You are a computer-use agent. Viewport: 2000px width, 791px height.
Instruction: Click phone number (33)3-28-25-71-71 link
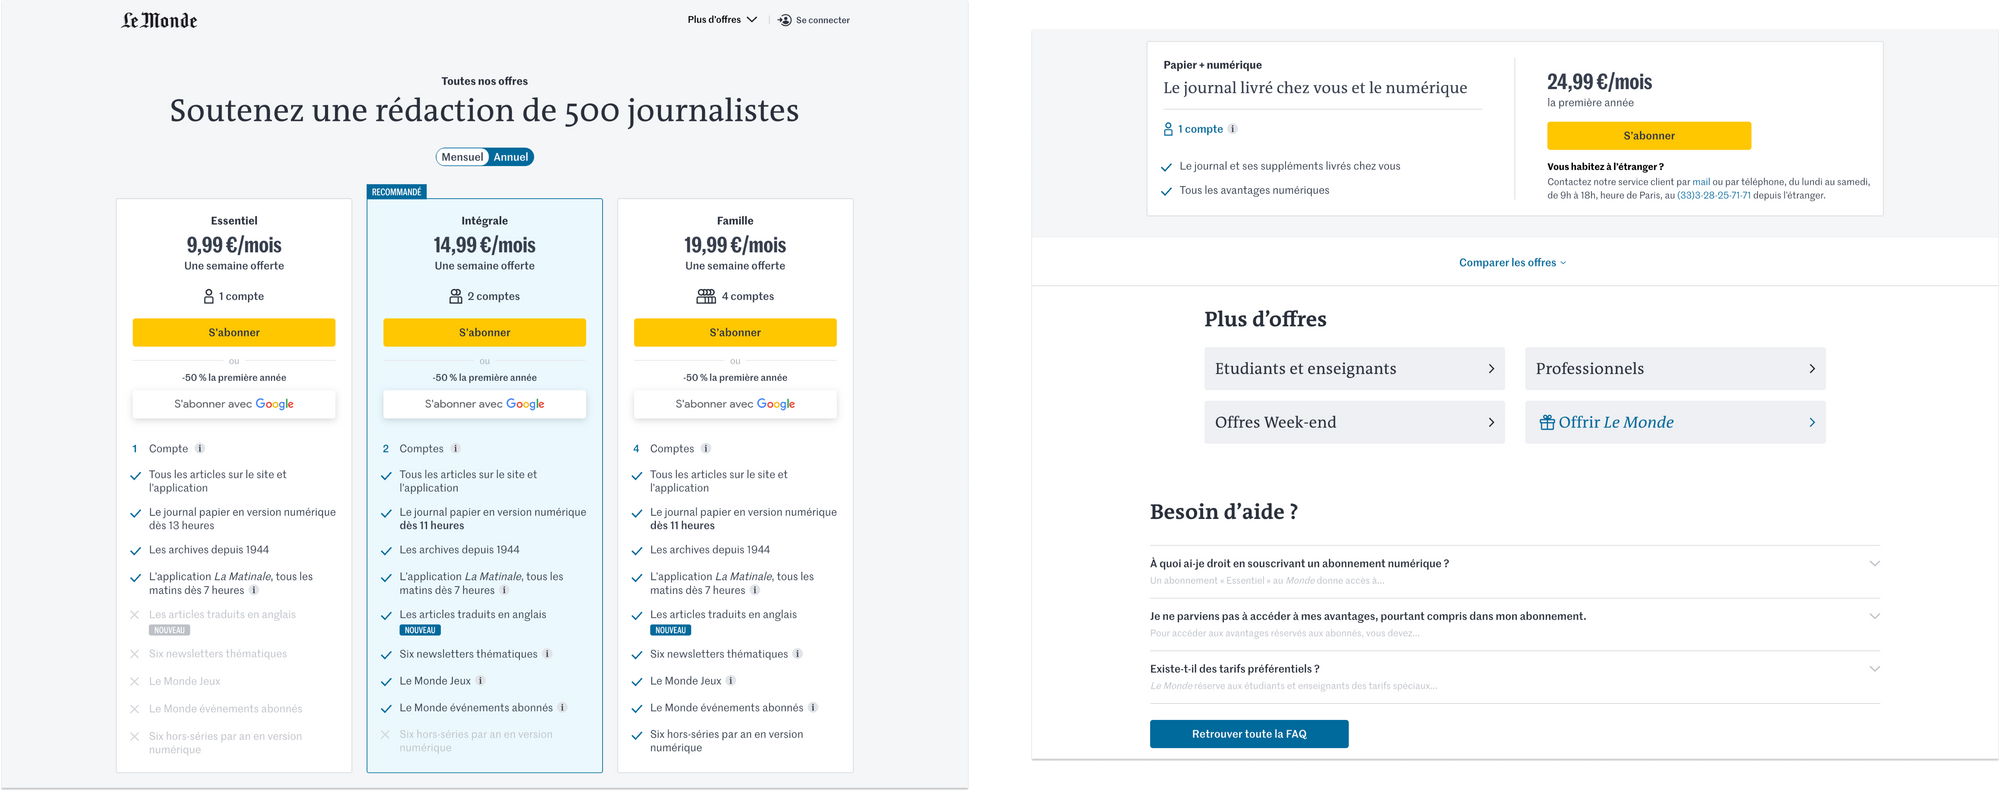coord(1714,196)
